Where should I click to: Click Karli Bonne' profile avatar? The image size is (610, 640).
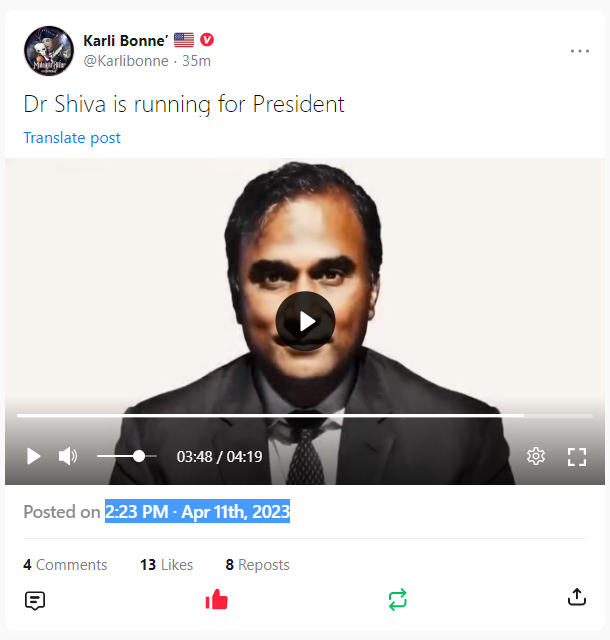coord(49,51)
